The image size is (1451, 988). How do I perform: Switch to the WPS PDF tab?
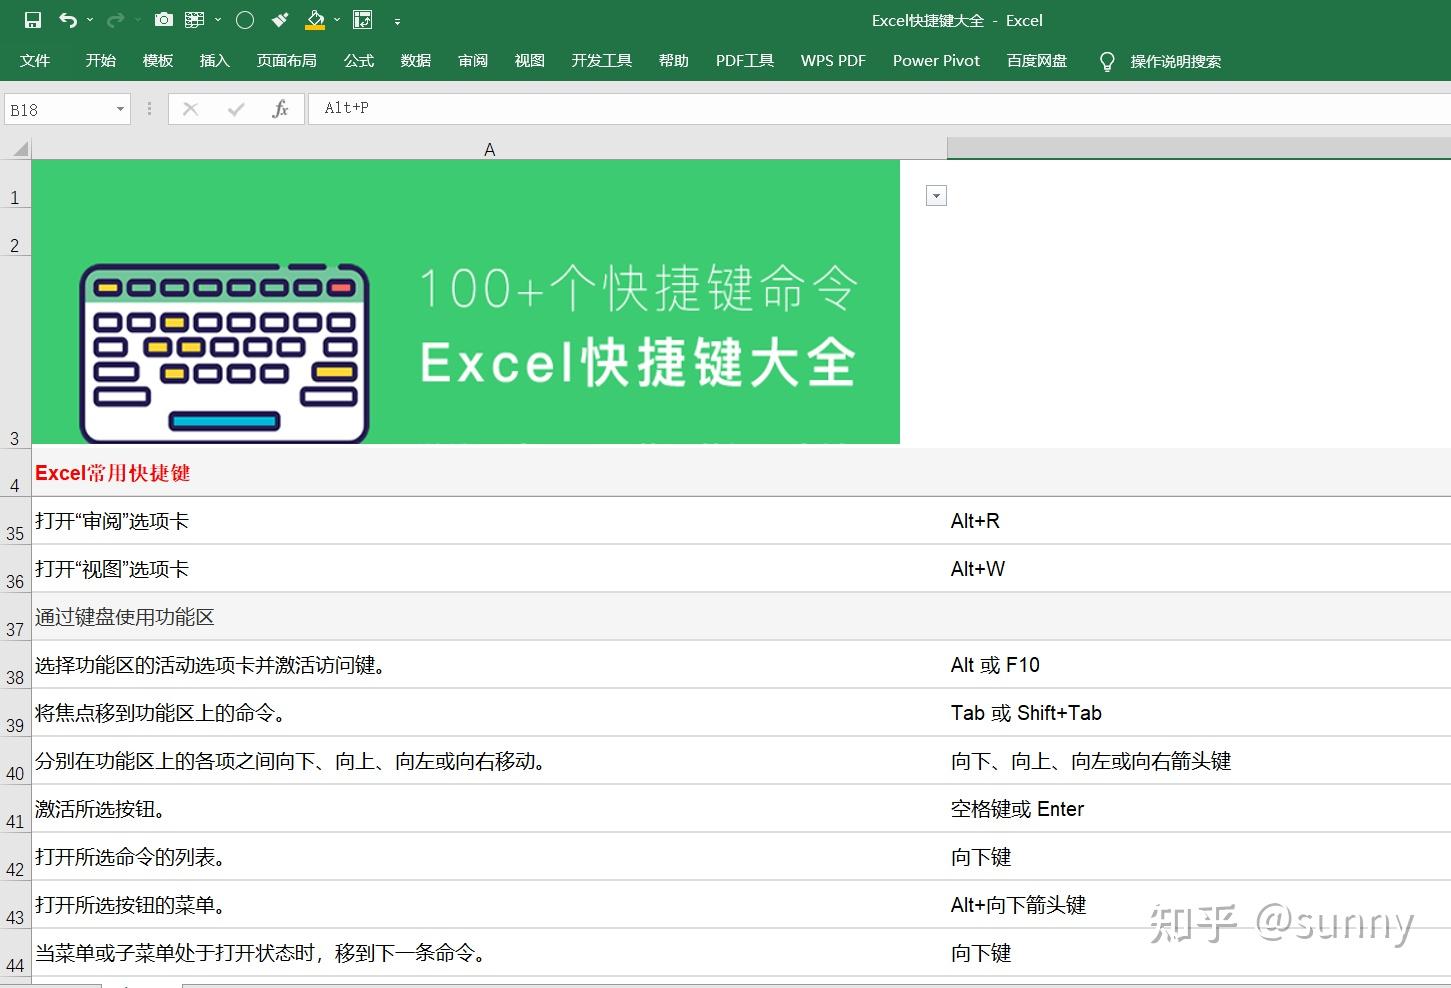pos(833,61)
